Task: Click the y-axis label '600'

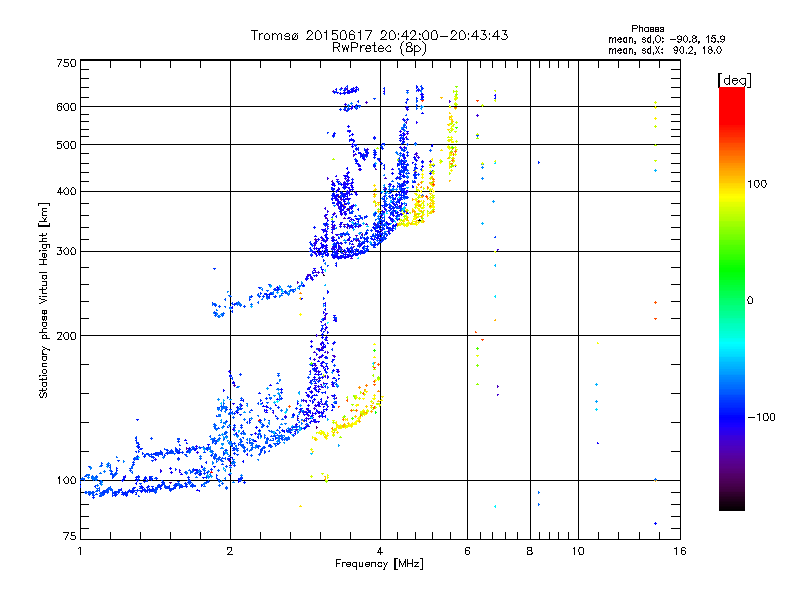Action: (66, 107)
